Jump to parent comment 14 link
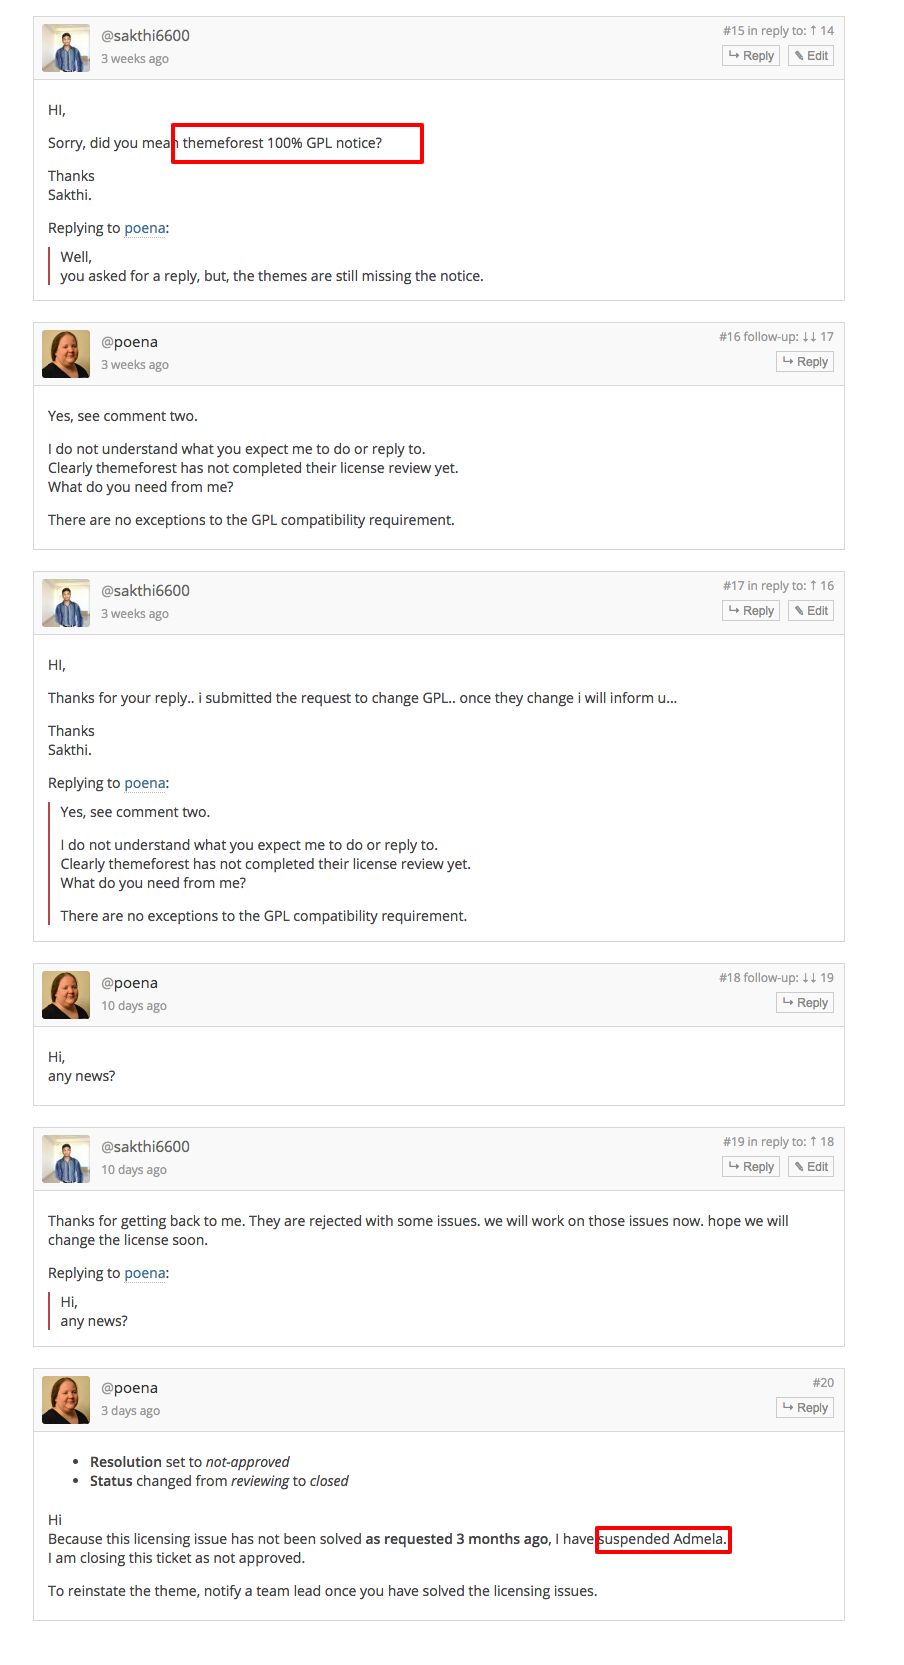904x1665 pixels. click(x=827, y=31)
